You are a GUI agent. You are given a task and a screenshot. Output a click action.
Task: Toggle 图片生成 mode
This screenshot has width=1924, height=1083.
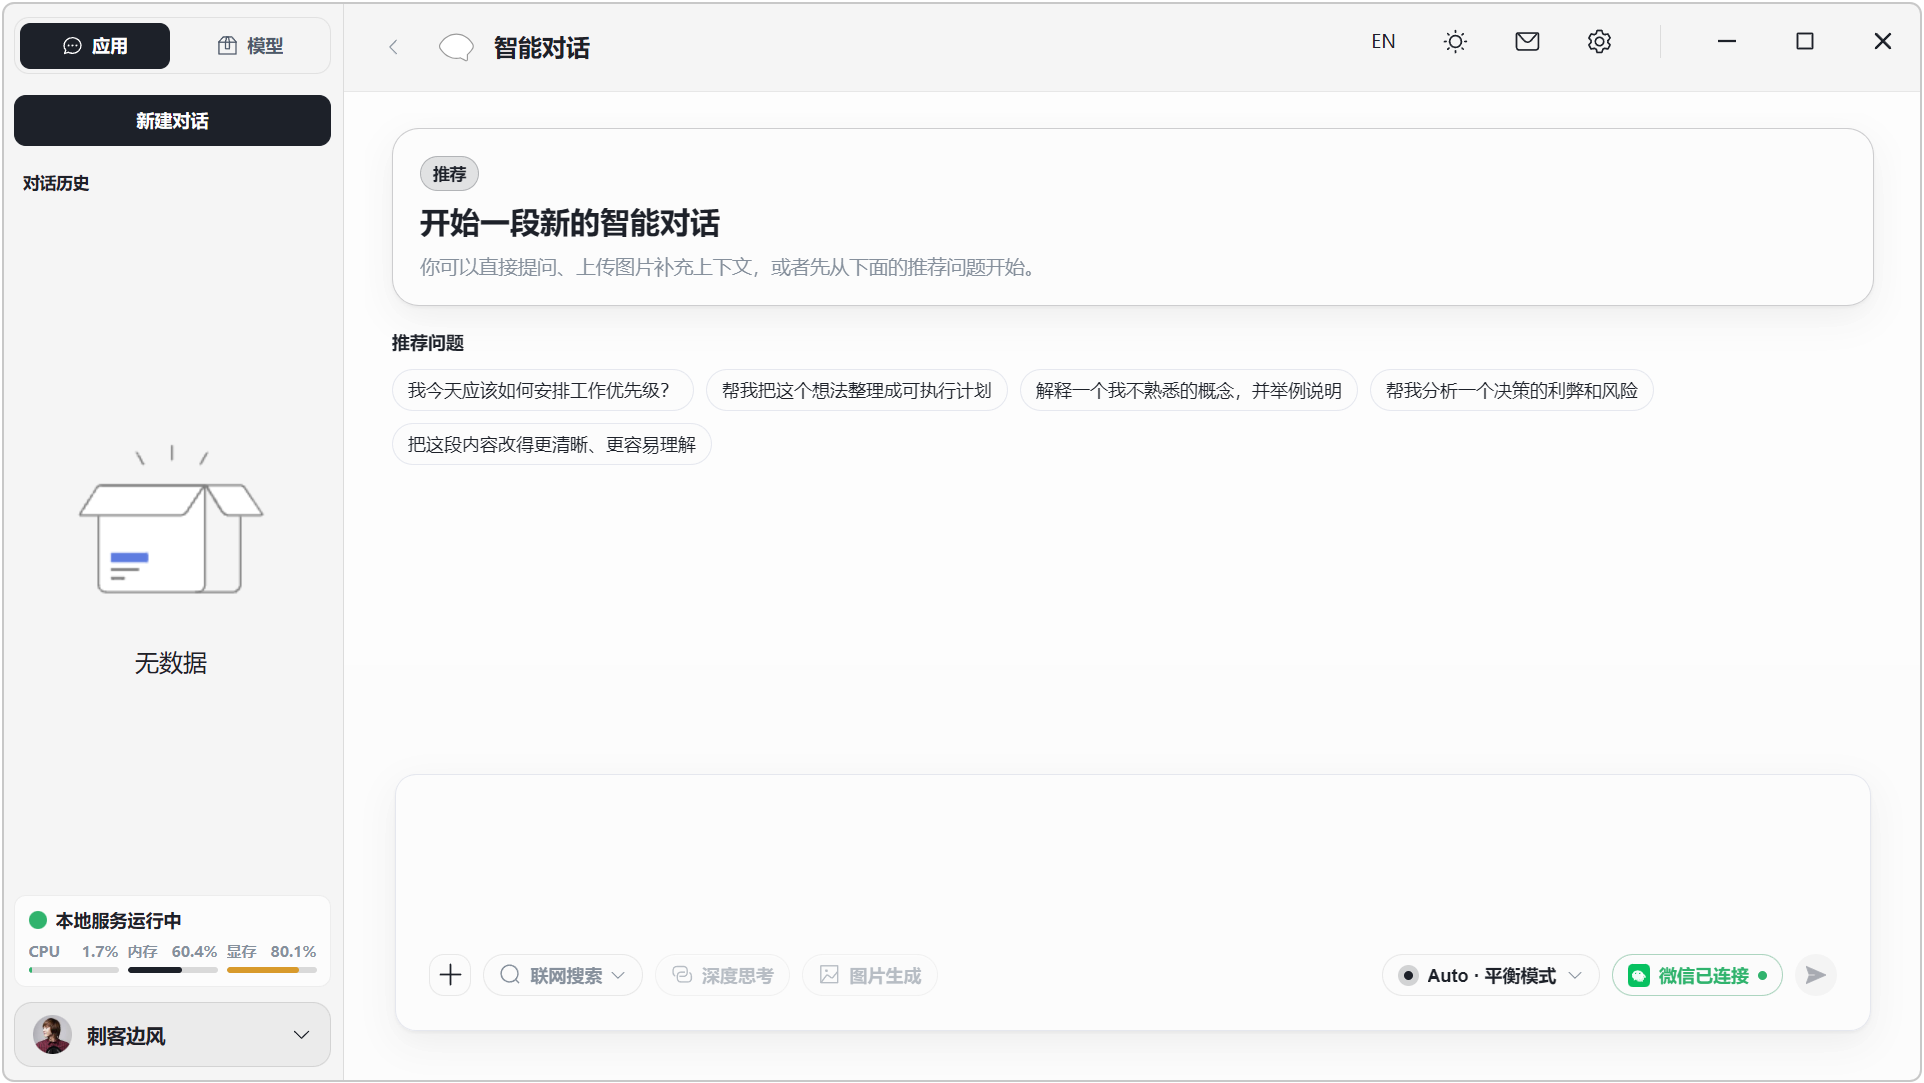tap(869, 975)
